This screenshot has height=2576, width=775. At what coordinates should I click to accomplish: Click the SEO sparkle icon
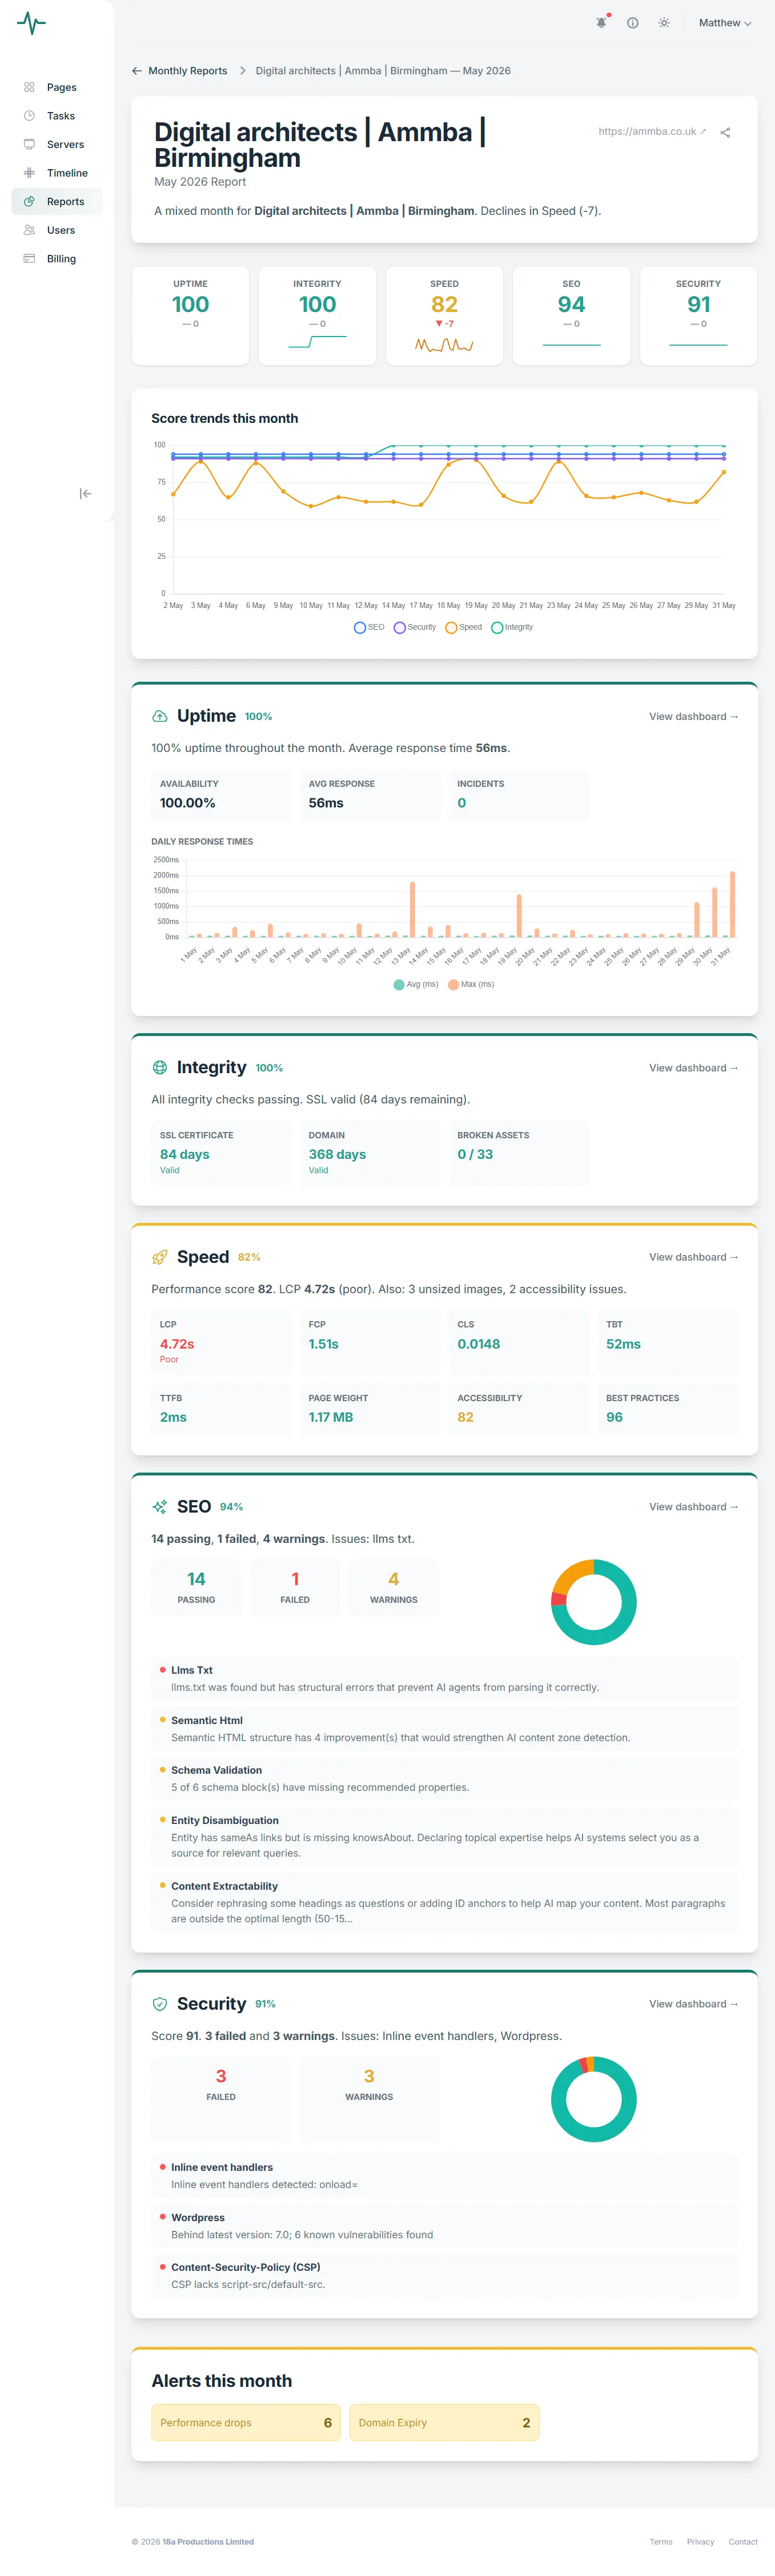[160, 1507]
